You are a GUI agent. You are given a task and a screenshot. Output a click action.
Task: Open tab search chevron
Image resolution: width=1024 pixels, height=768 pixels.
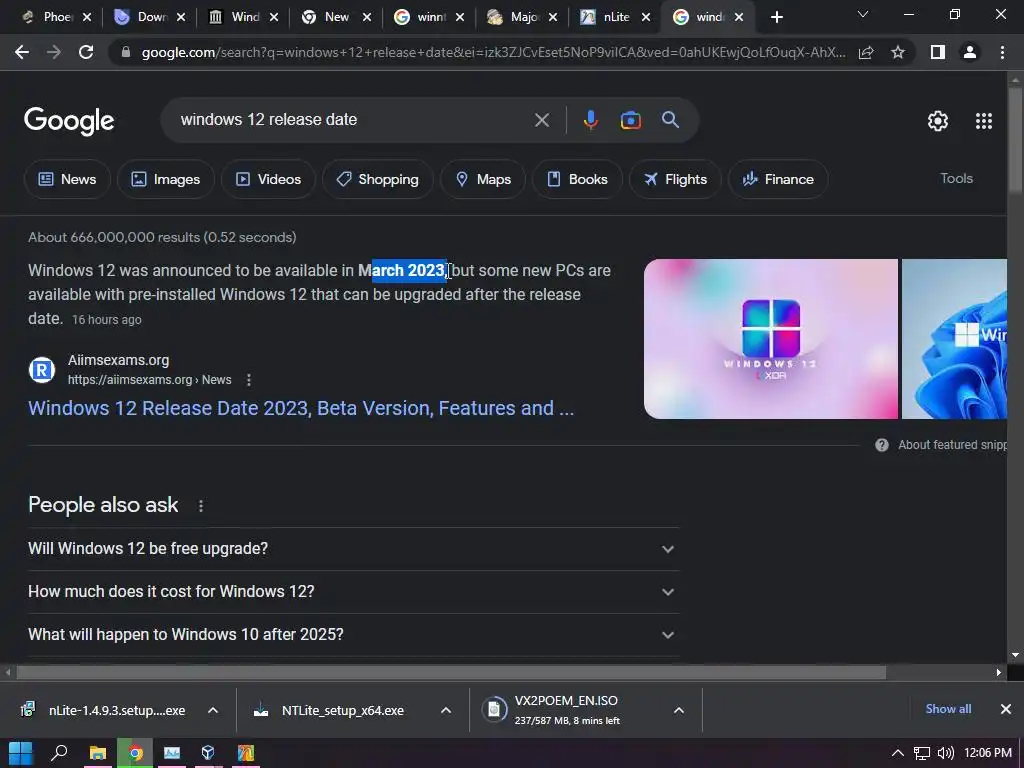coord(863,14)
